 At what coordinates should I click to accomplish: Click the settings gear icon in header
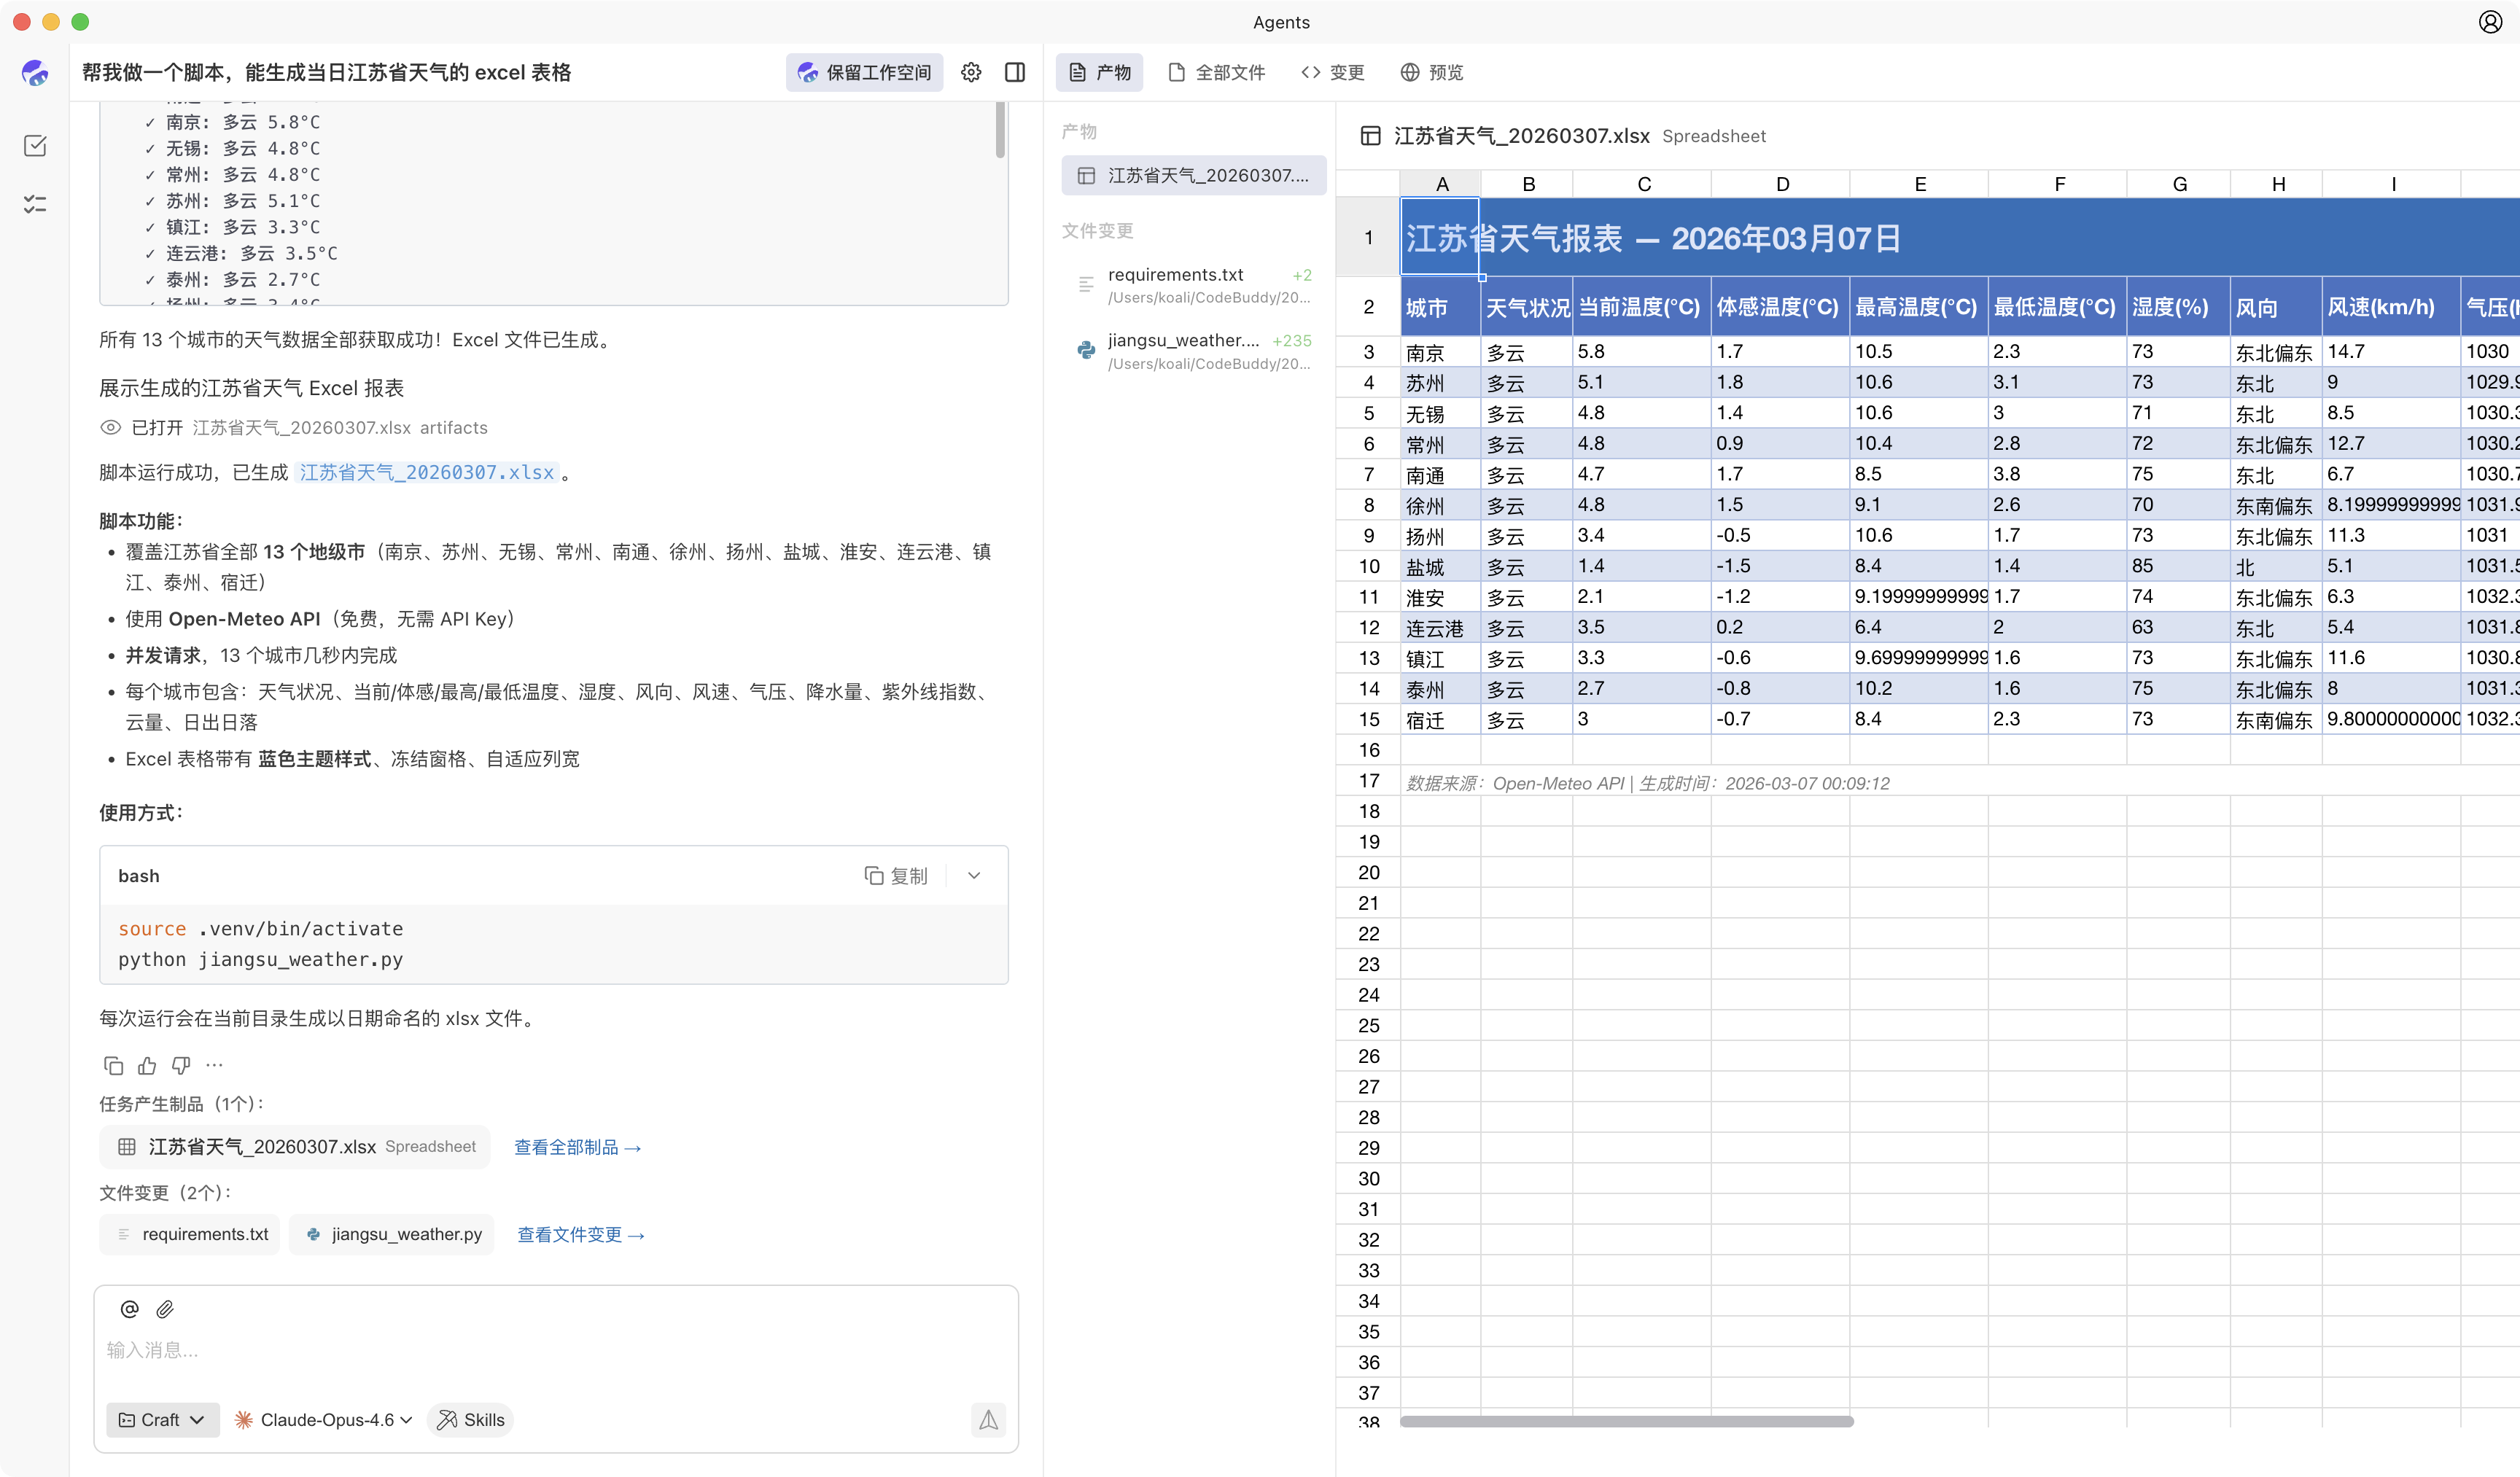(970, 72)
